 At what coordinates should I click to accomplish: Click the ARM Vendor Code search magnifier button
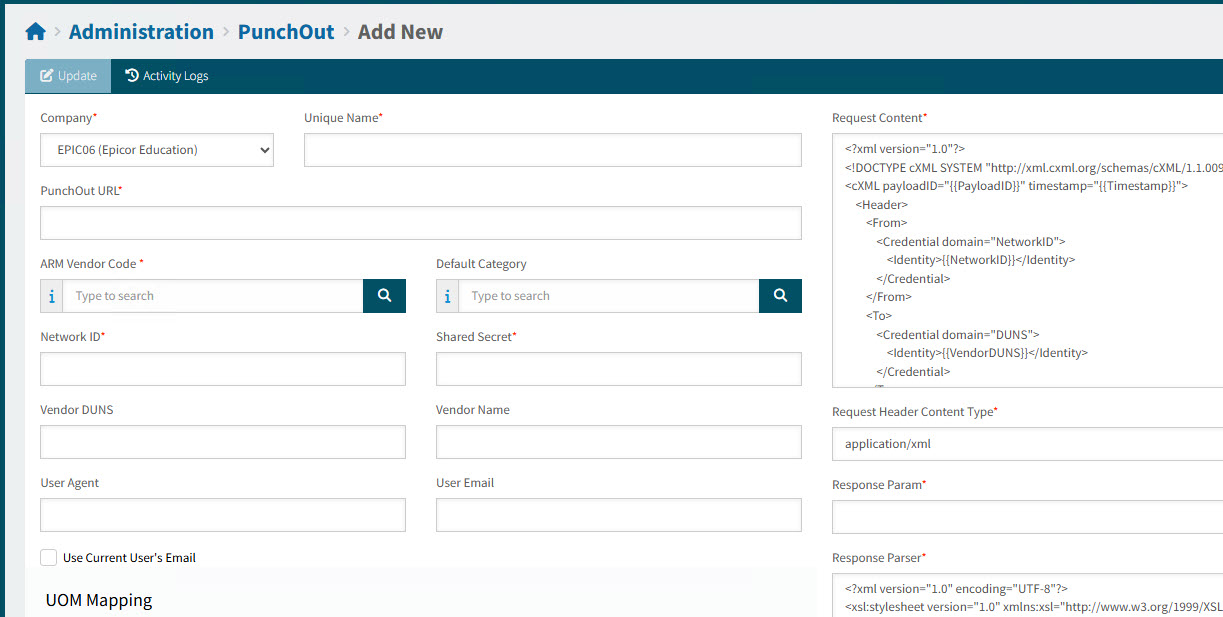pos(384,296)
